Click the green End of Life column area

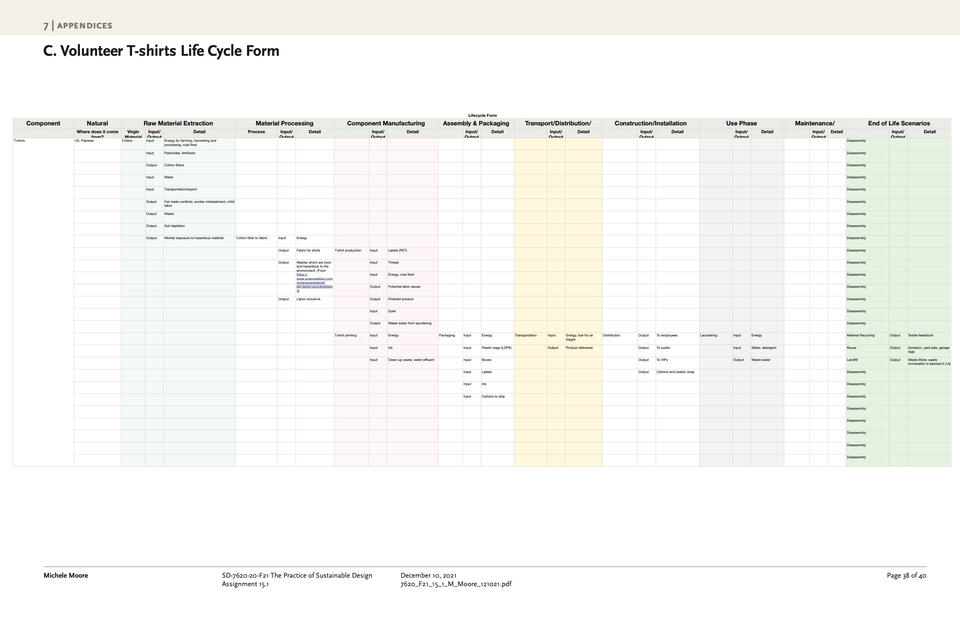pyautogui.click(x=898, y=302)
